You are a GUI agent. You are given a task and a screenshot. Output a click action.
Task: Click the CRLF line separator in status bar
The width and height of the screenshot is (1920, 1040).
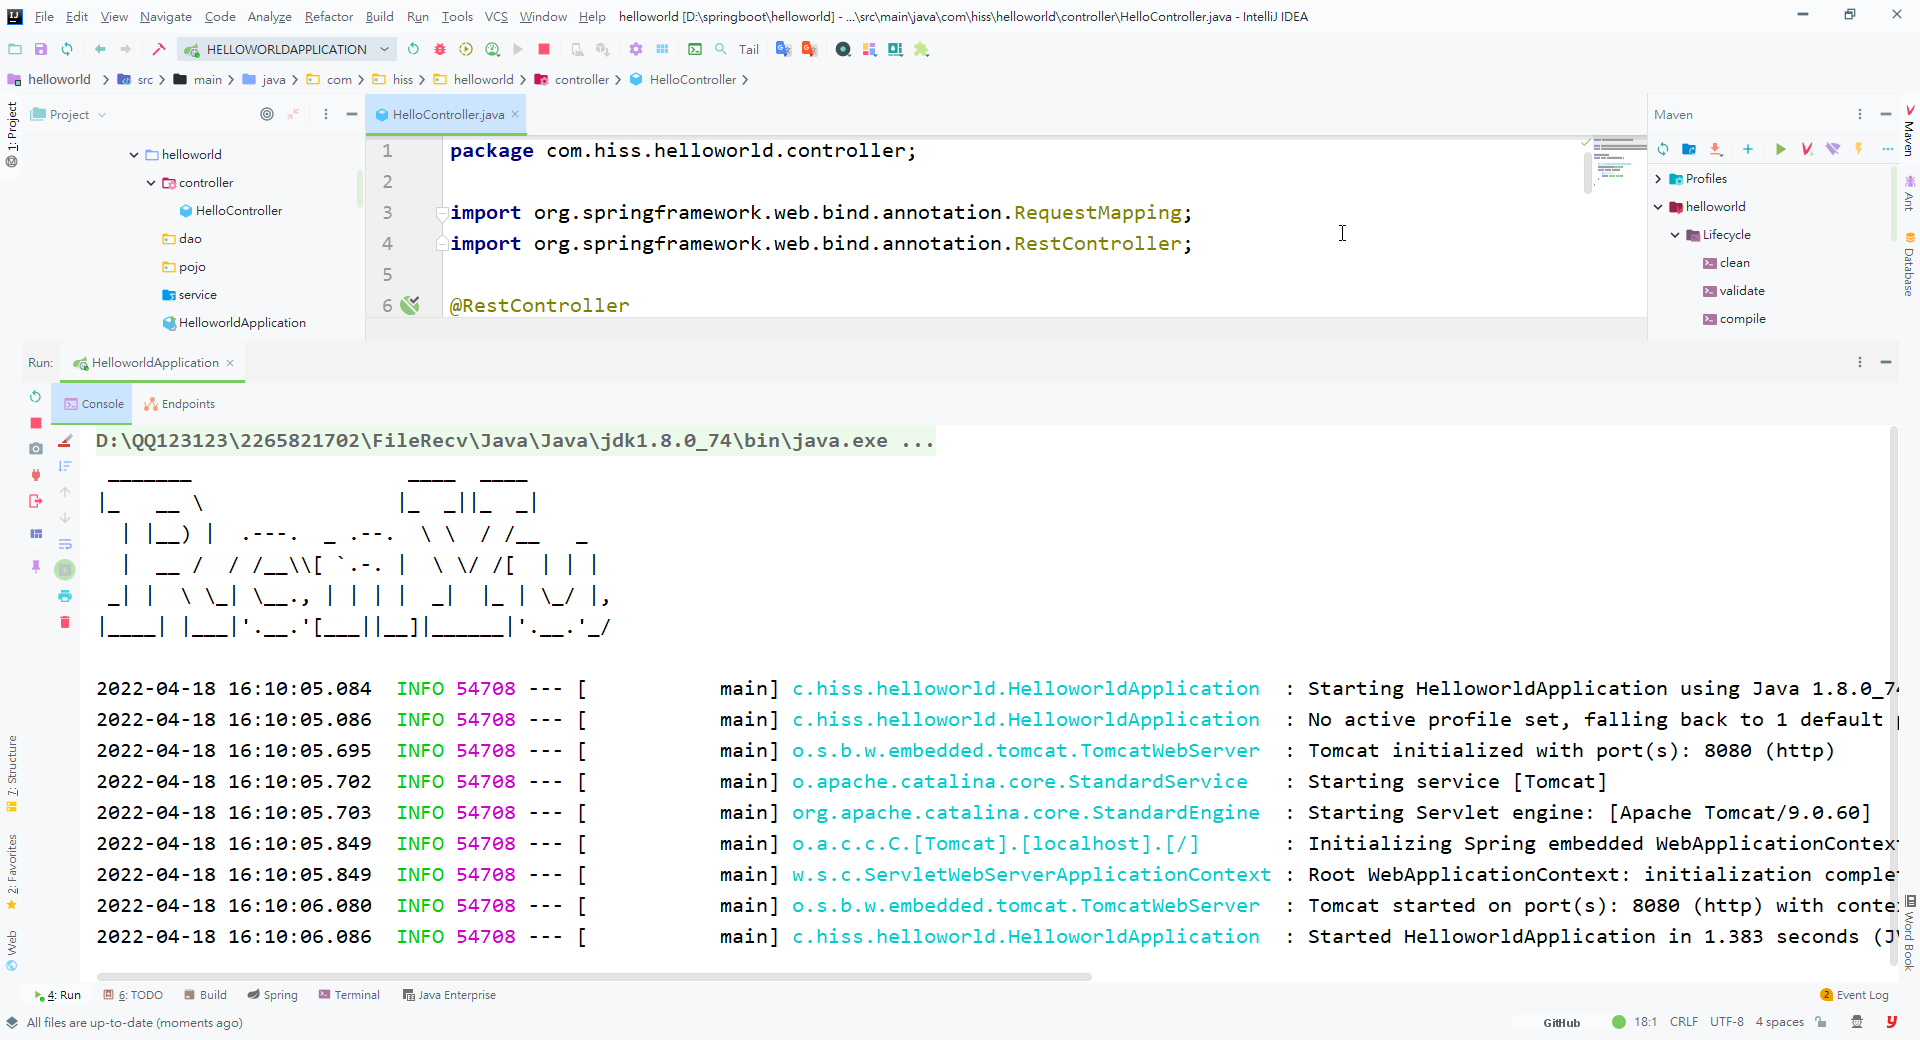click(1684, 1022)
